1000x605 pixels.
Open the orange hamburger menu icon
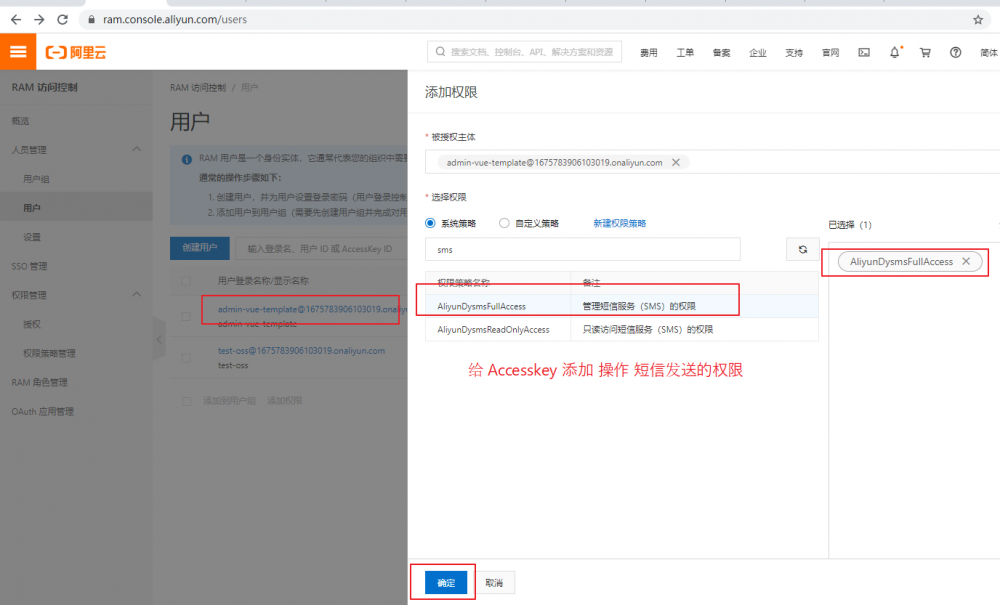pyautogui.click(x=17, y=52)
